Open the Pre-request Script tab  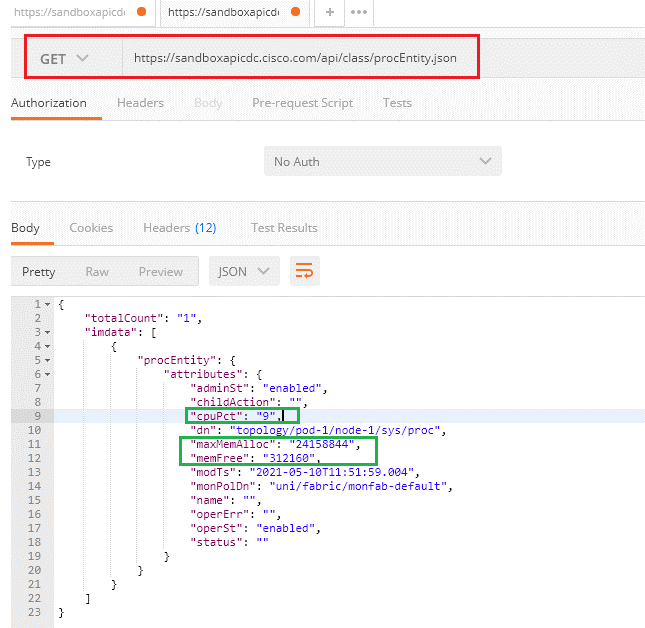pos(302,103)
